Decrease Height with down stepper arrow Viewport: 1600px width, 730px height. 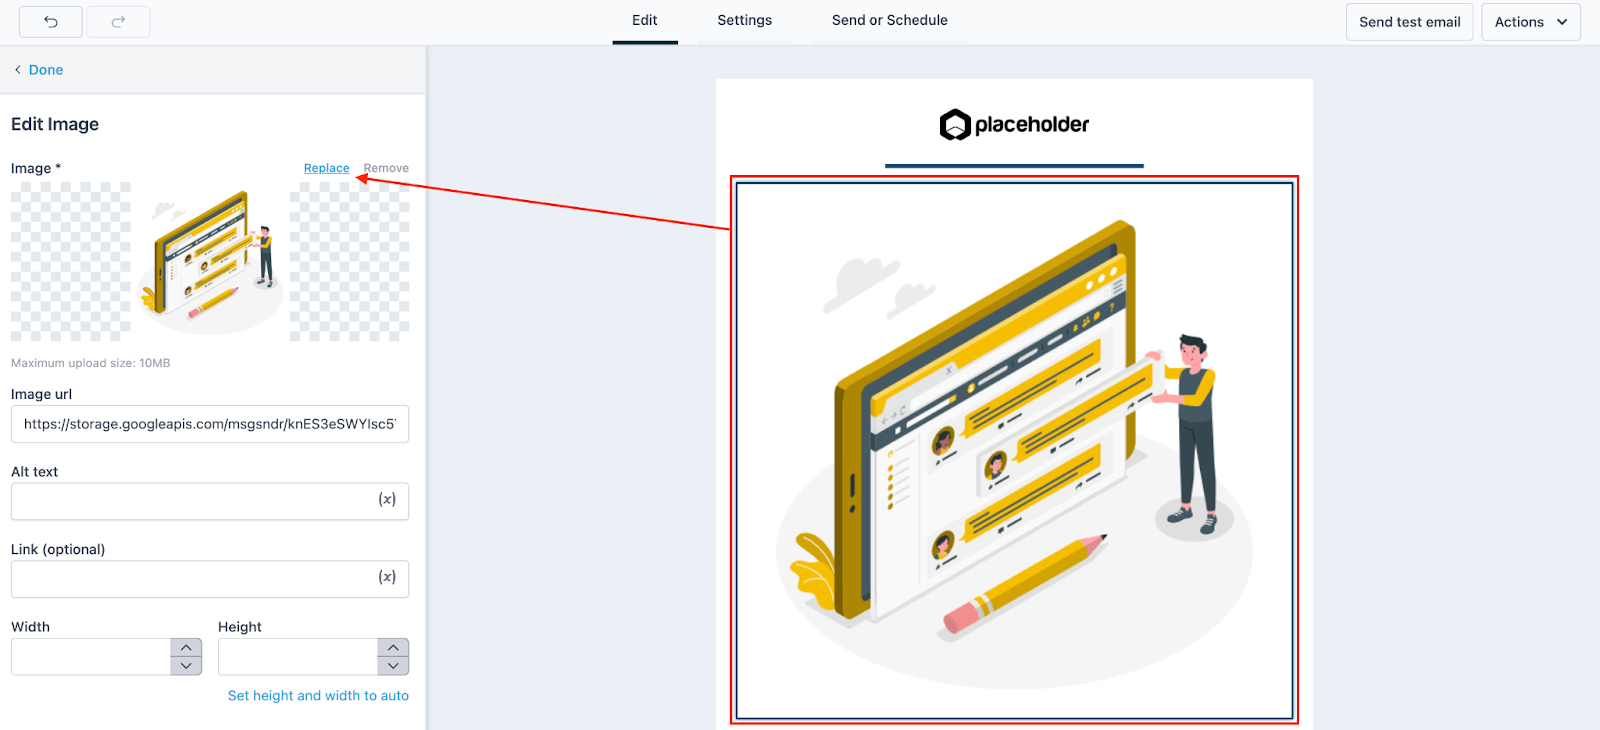pyautogui.click(x=393, y=666)
